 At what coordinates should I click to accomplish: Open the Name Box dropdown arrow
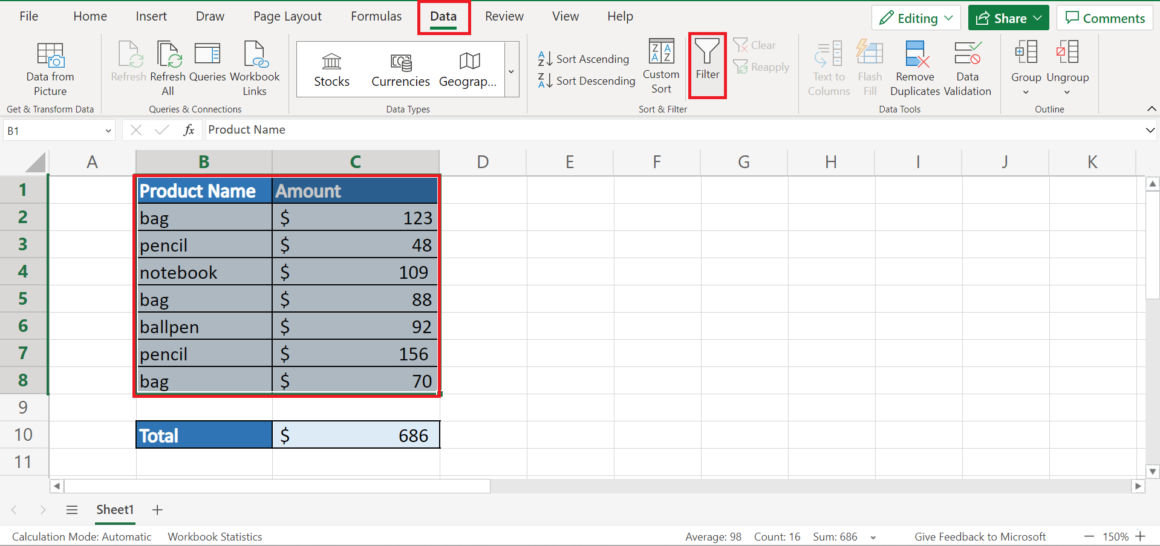point(108,130)
